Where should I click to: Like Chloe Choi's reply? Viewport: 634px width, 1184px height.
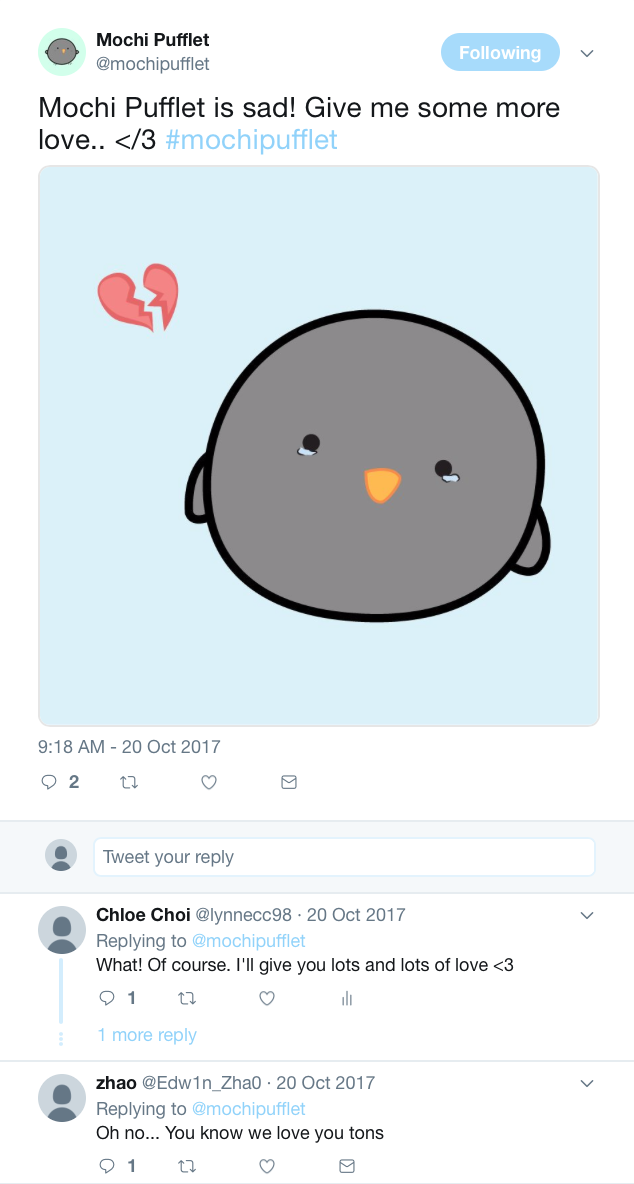[x=267, y=998]
